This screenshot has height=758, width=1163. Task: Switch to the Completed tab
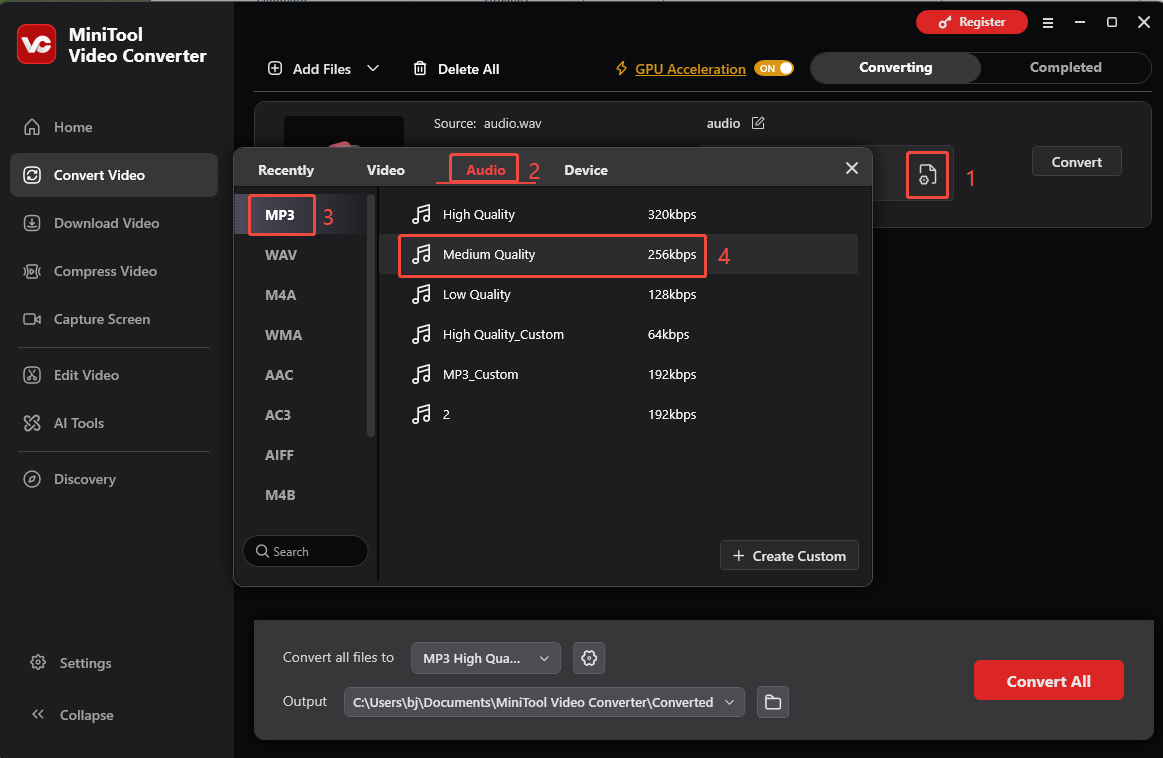1065,67
